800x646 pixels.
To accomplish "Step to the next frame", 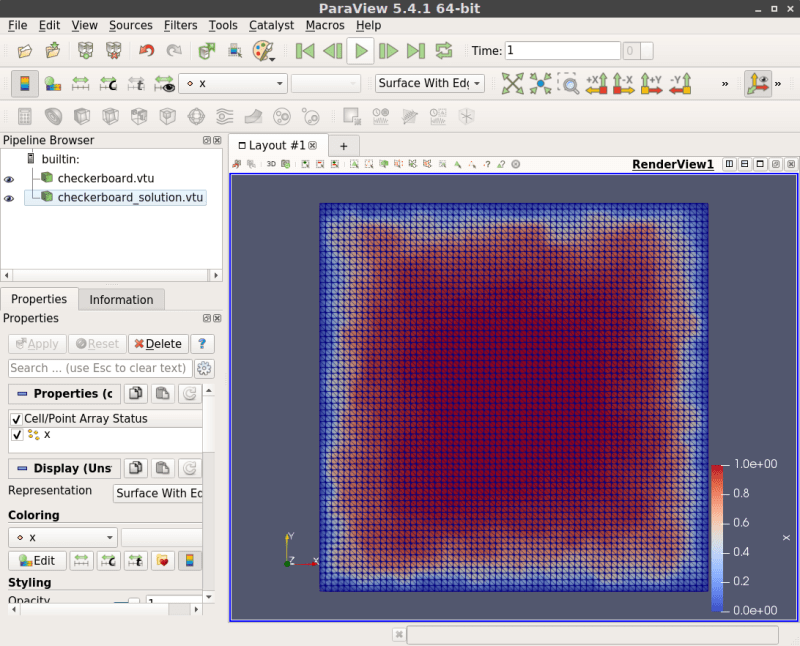I will [x=388, y=51].
